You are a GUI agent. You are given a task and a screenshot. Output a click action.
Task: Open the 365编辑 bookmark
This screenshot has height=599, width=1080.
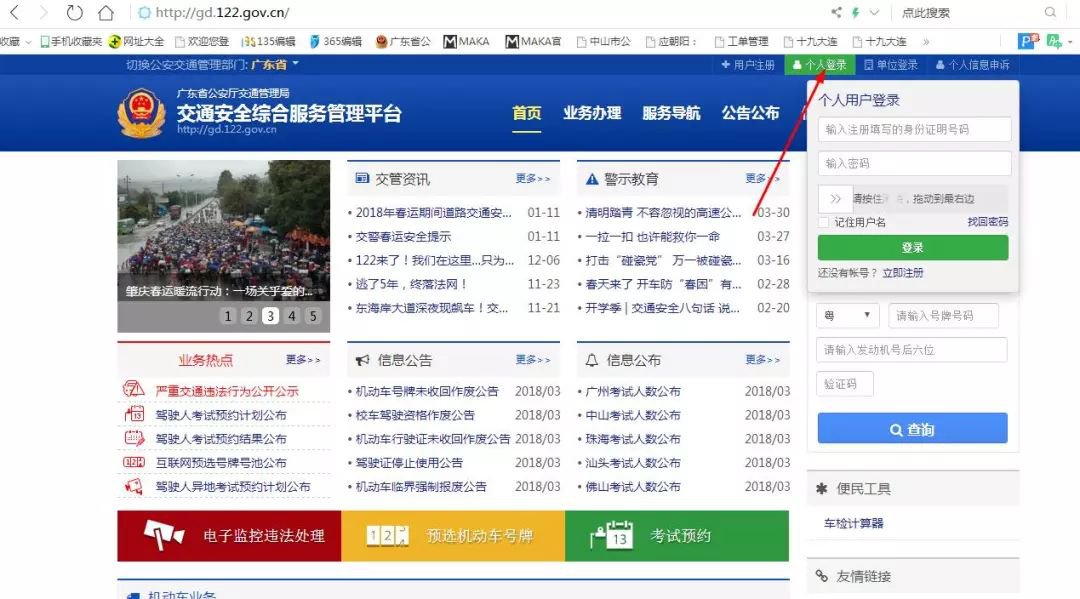335,41
